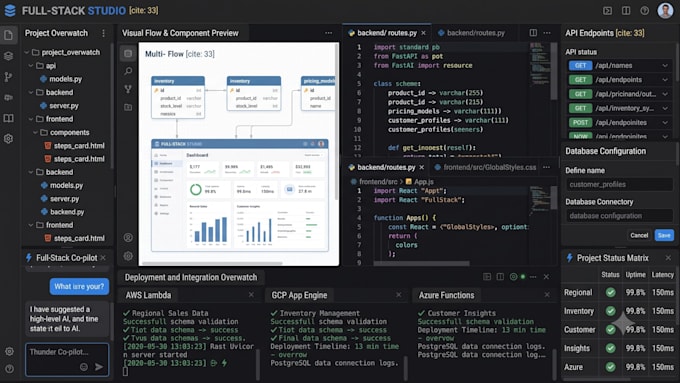Click the preview horizontal scrollbar
Viewport: 680px width, 383px height.
point(212,263)
